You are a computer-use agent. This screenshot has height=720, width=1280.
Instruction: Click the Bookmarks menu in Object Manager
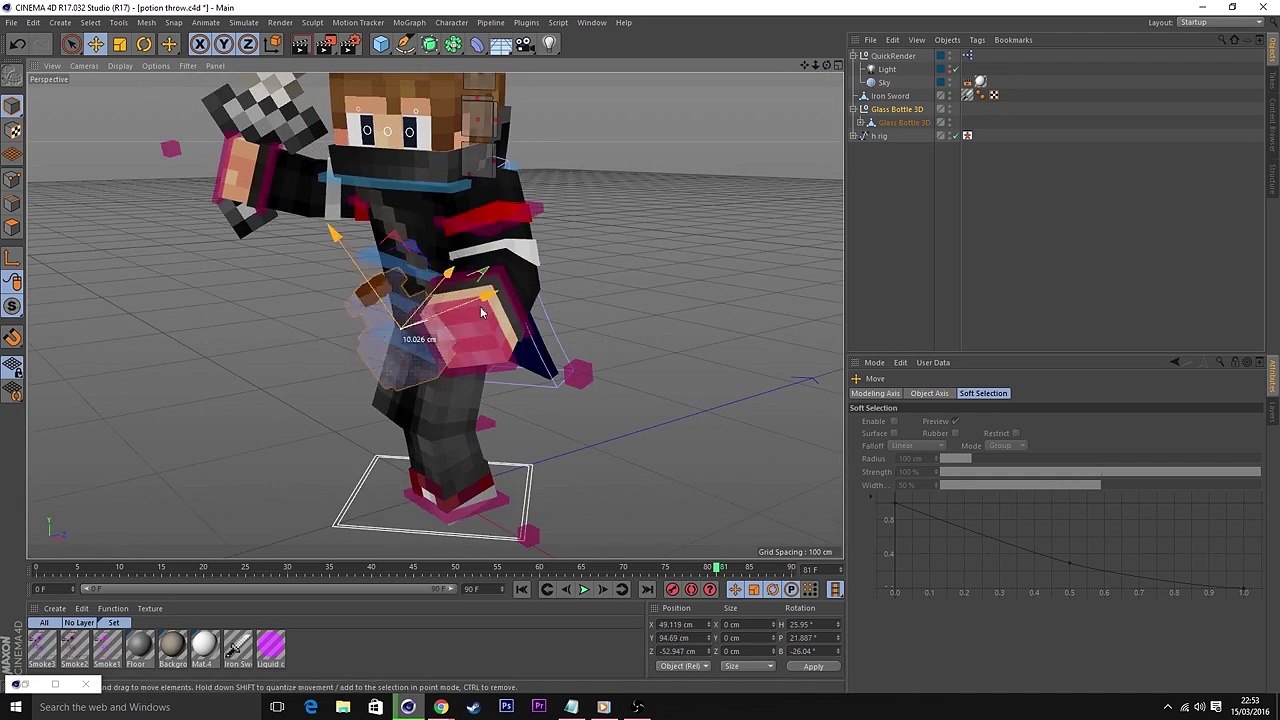pyautogui.click(x=1013, y=40)
